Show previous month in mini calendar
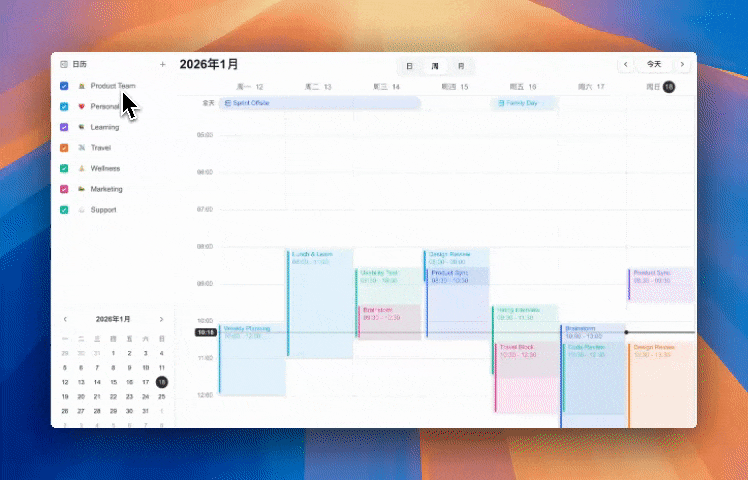 coord(65,319)
